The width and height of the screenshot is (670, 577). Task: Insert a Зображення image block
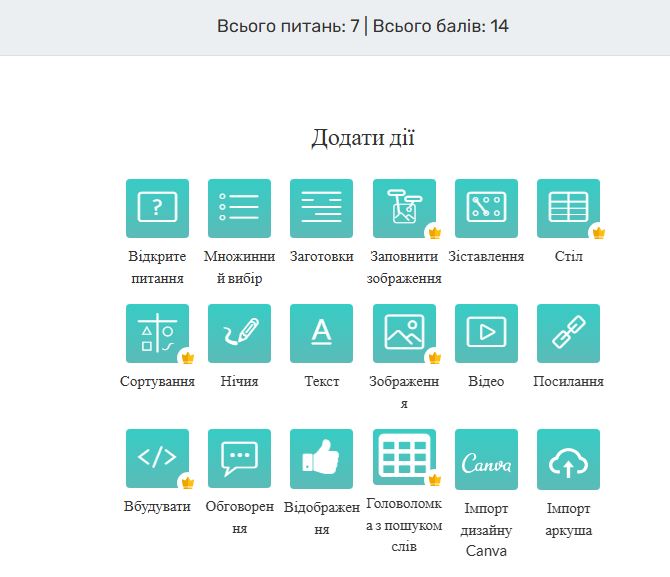pyautogui.click(x=404, y=333)
